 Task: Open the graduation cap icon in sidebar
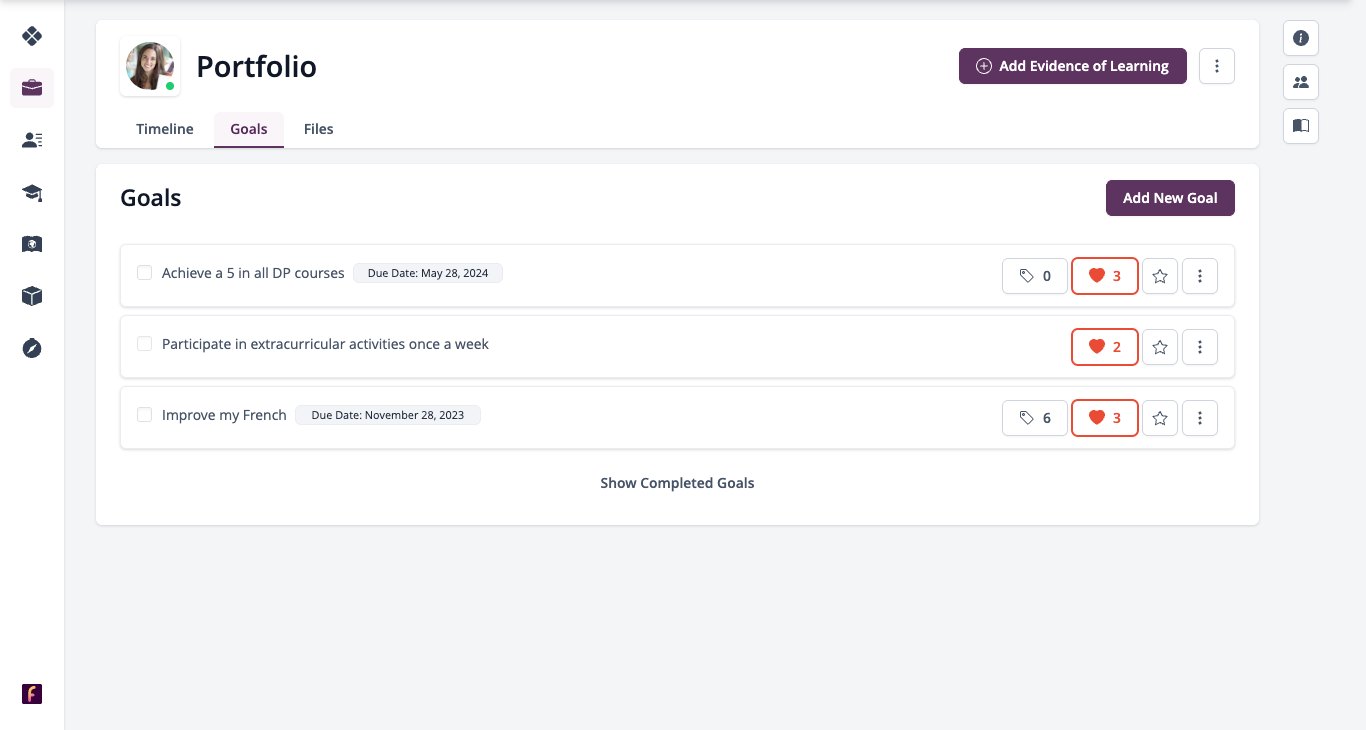[32, 192]
